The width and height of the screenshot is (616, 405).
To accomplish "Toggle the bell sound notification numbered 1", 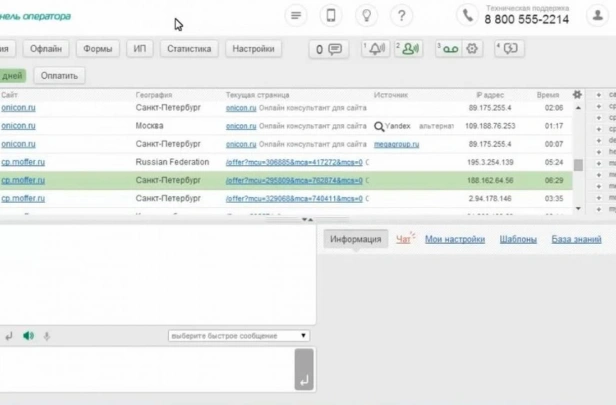I will coord(375,49).
